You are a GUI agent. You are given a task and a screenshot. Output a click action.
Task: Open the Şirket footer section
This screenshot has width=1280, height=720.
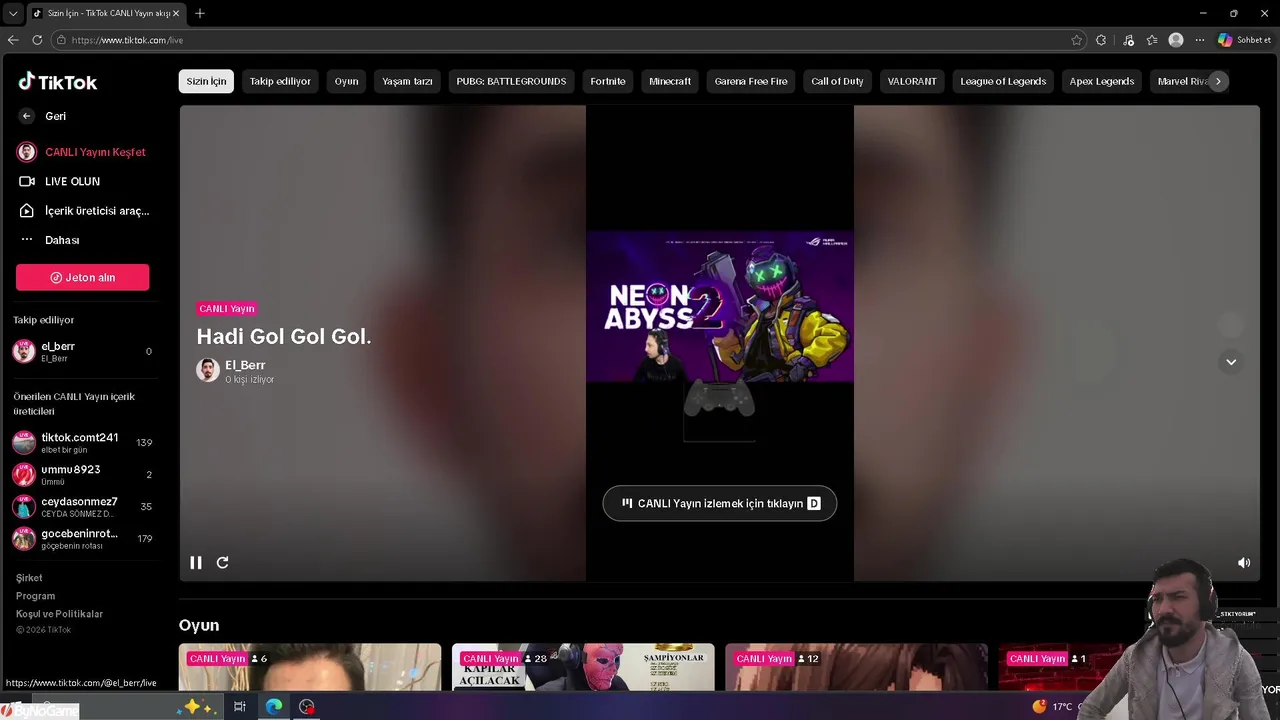[29, 578]
